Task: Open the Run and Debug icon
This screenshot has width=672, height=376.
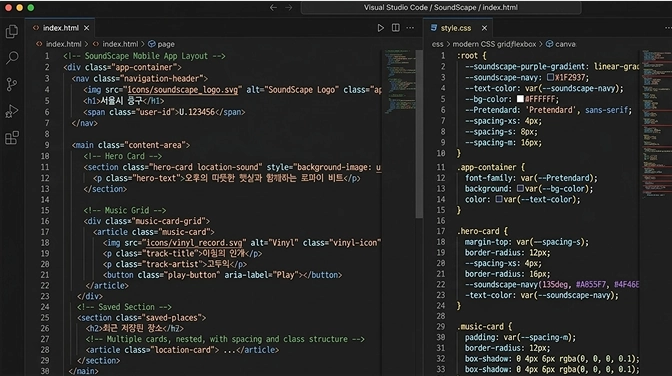Action: 12,111
